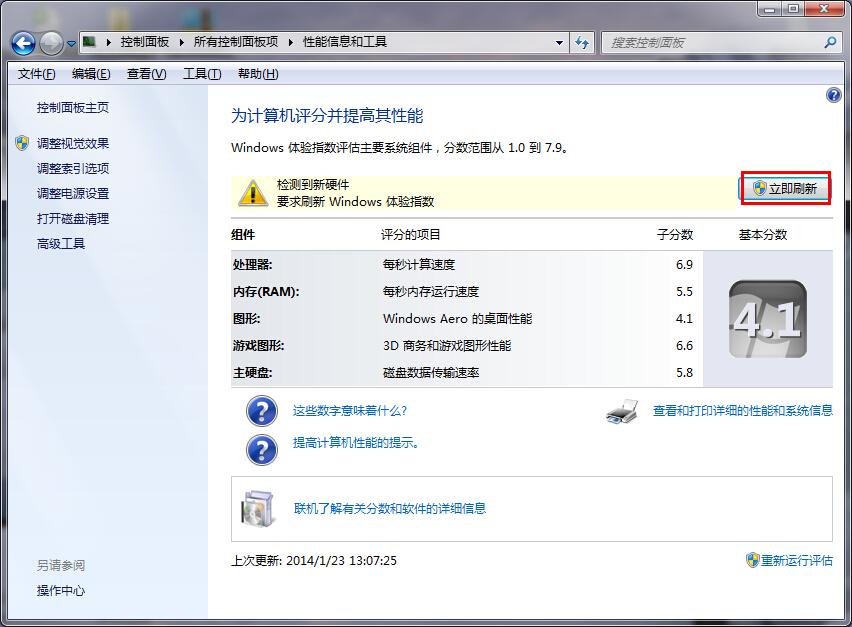Click the Windows Aero 的桌面性能 description
The image size is (852, 627).
coord(458,319)
